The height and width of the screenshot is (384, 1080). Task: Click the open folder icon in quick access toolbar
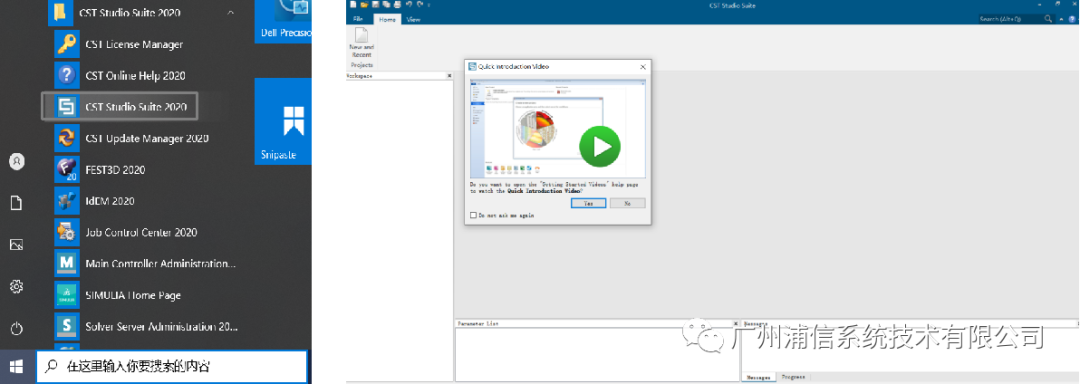pyautogui.click(x=363, y=4)
